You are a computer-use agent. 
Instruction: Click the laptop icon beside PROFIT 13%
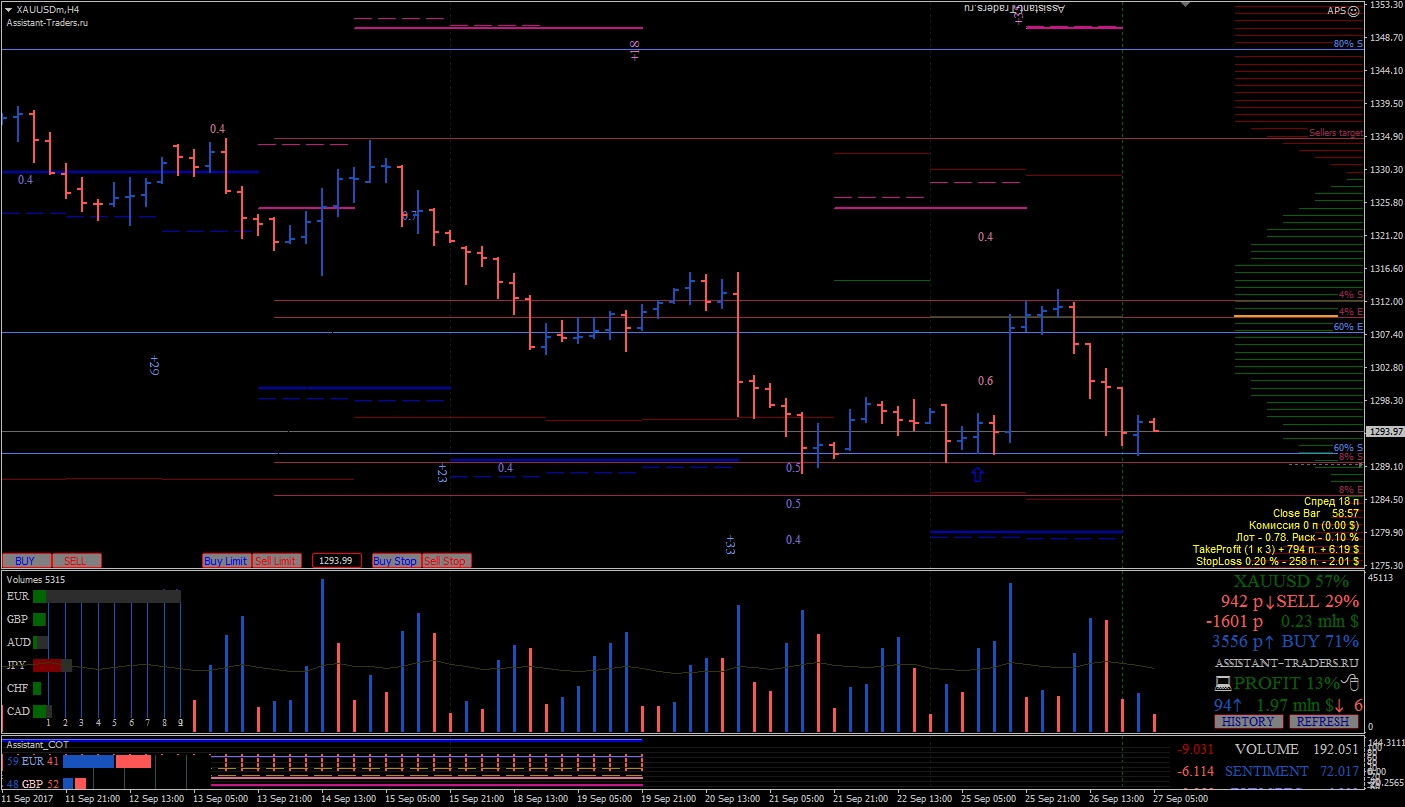coord(1221,684)
